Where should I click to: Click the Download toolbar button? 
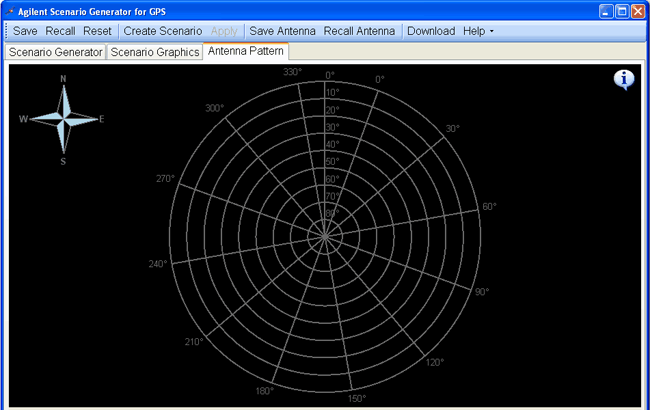coord(431,31)
